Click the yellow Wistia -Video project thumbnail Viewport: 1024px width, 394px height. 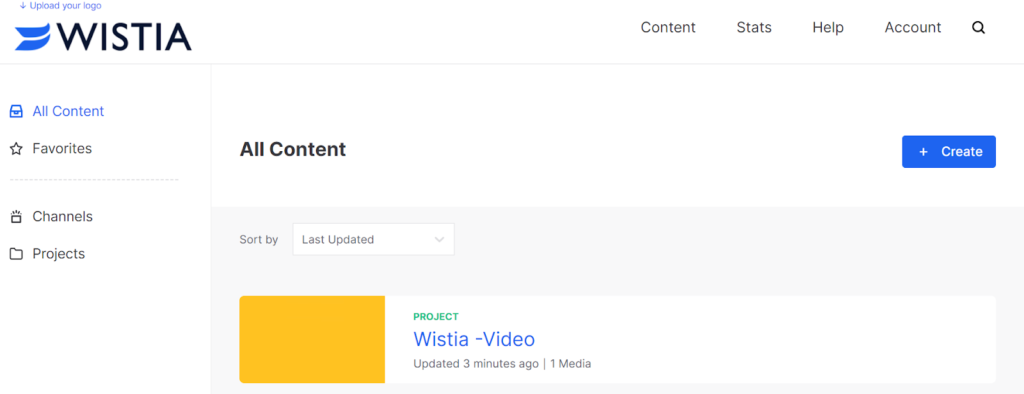(312, 339)
